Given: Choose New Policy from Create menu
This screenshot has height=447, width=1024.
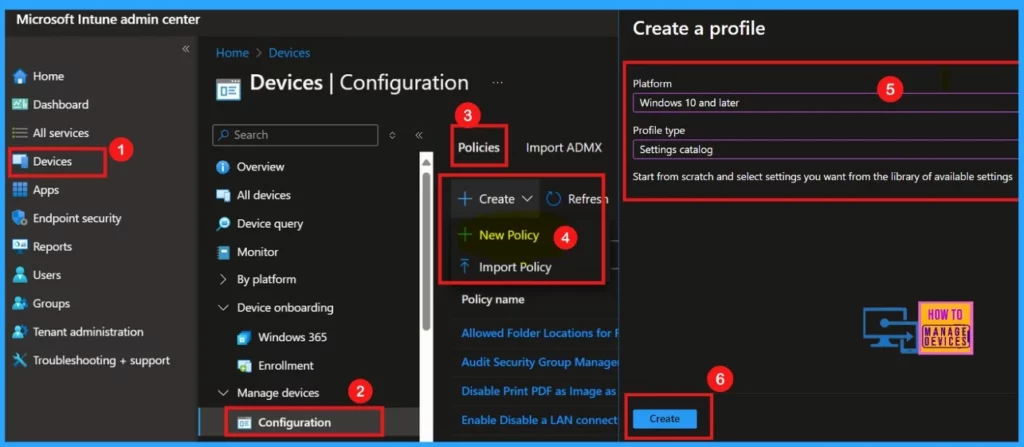Looking at the screenshot, I should point(509,235).
